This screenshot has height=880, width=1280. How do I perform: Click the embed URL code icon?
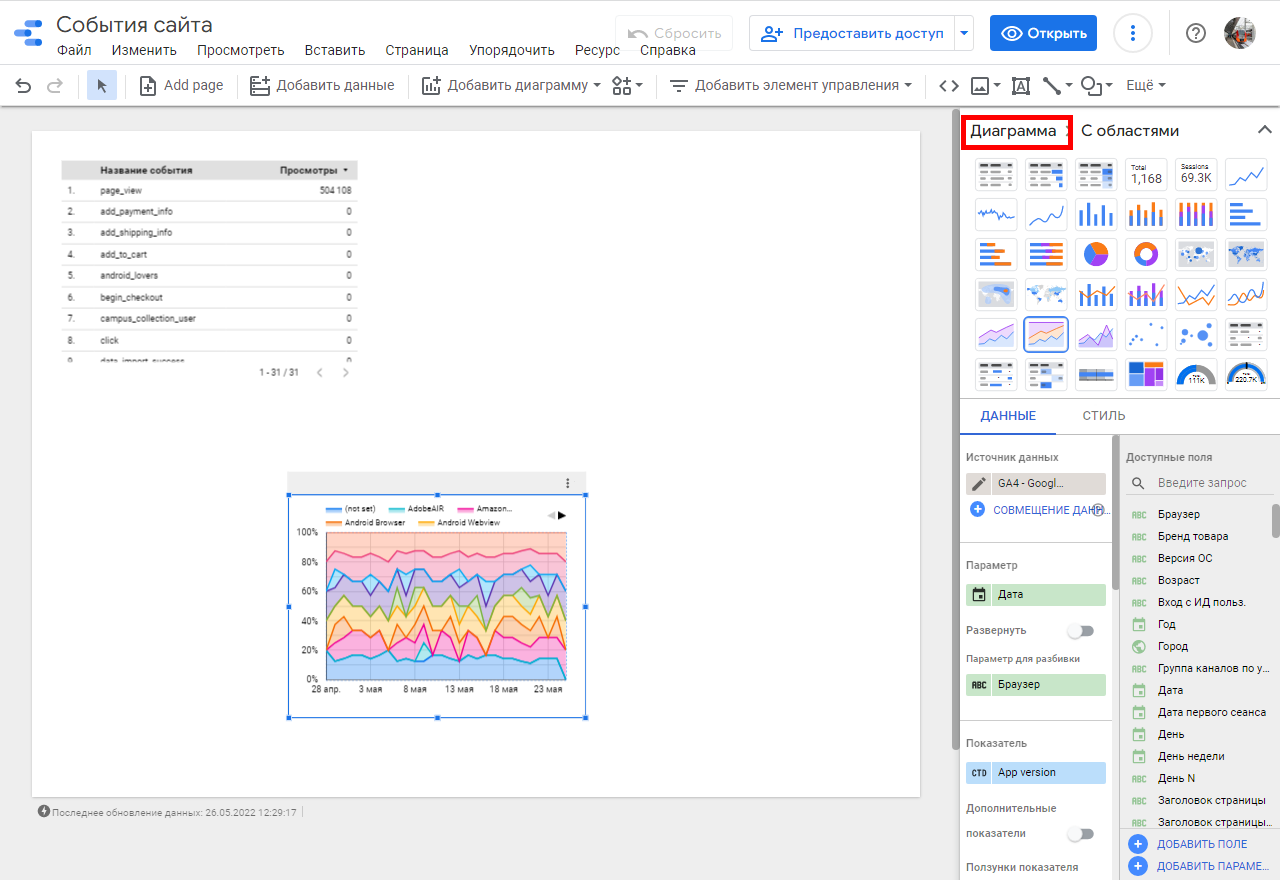(x=949, y=86)
